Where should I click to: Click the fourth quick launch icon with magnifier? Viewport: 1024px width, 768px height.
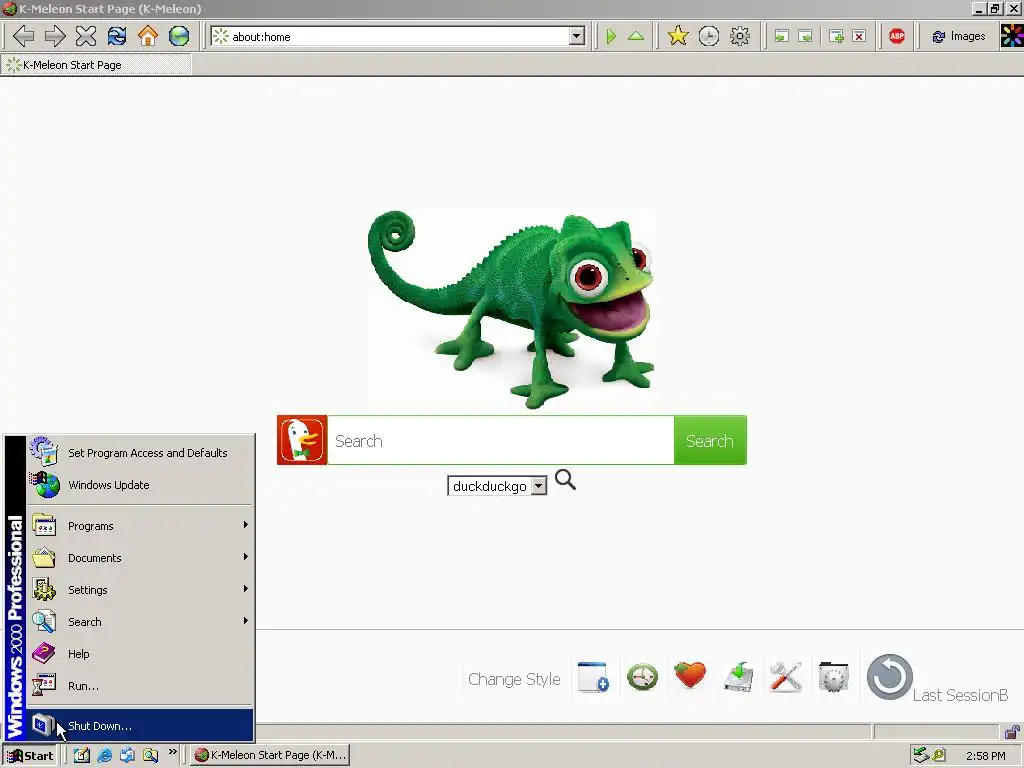pyautogui.click(x=150, y=755)
